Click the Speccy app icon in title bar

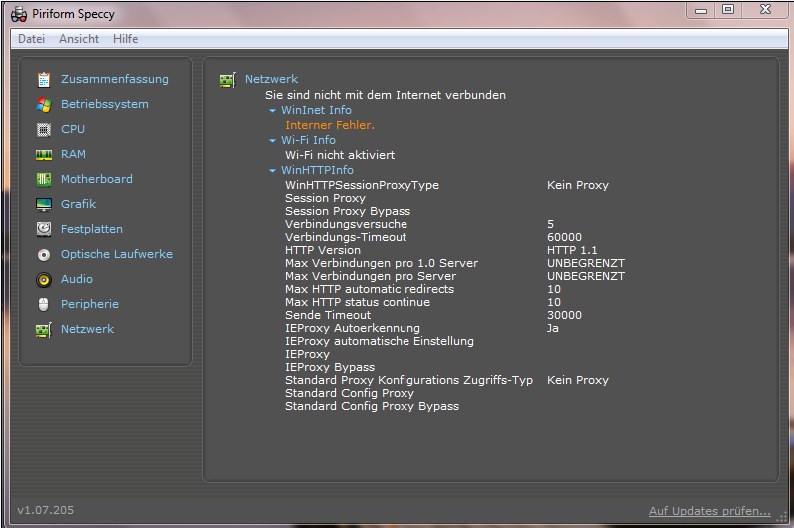pos(19,14)
